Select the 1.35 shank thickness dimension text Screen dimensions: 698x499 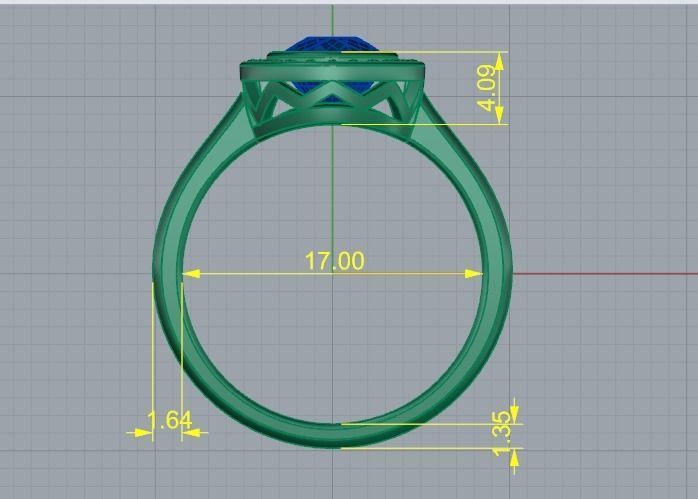pyautogui.click(x=502, y=433)
